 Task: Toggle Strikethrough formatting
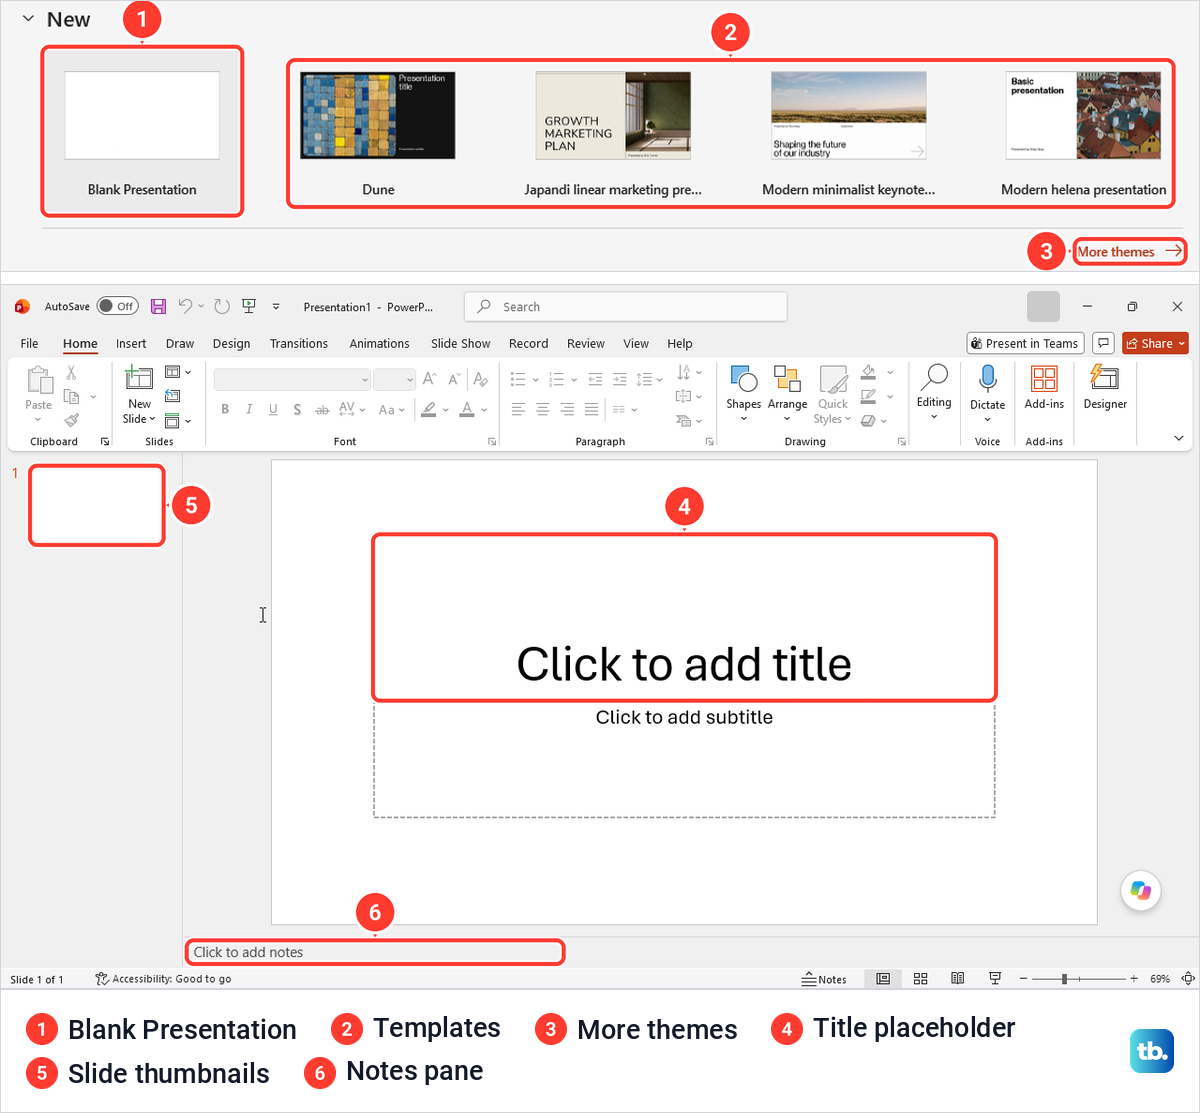(322, 409)
